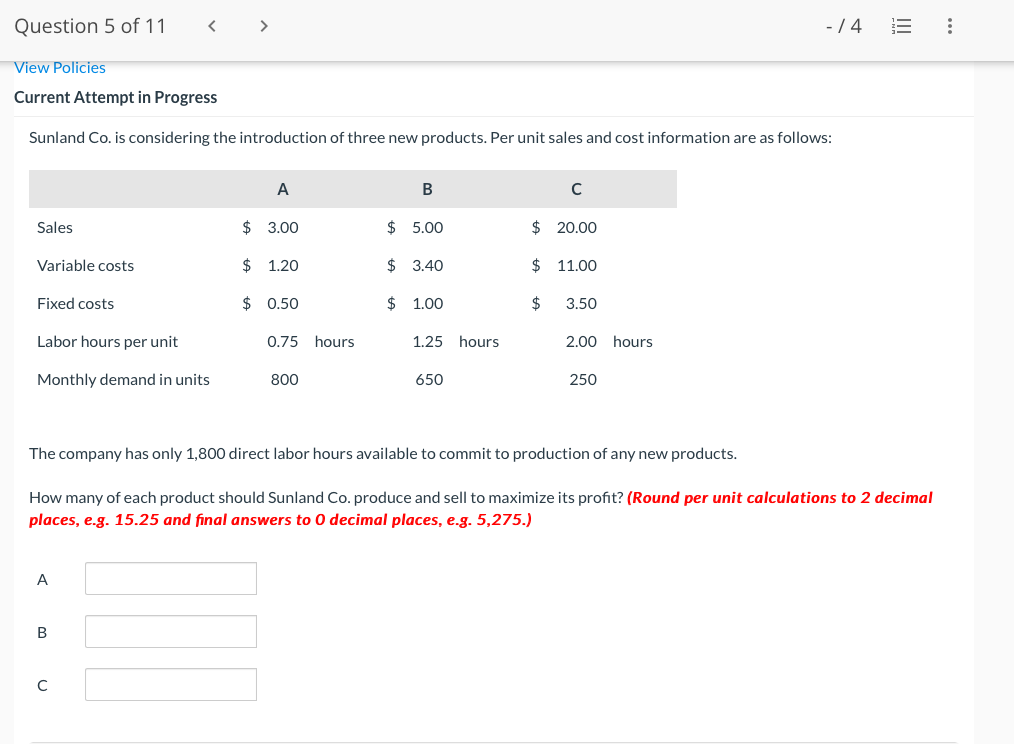The width and height of the screenshot is (1014, 744).
Task: Open additional options with the vertical dots
Action: click(x=948, y=27)
